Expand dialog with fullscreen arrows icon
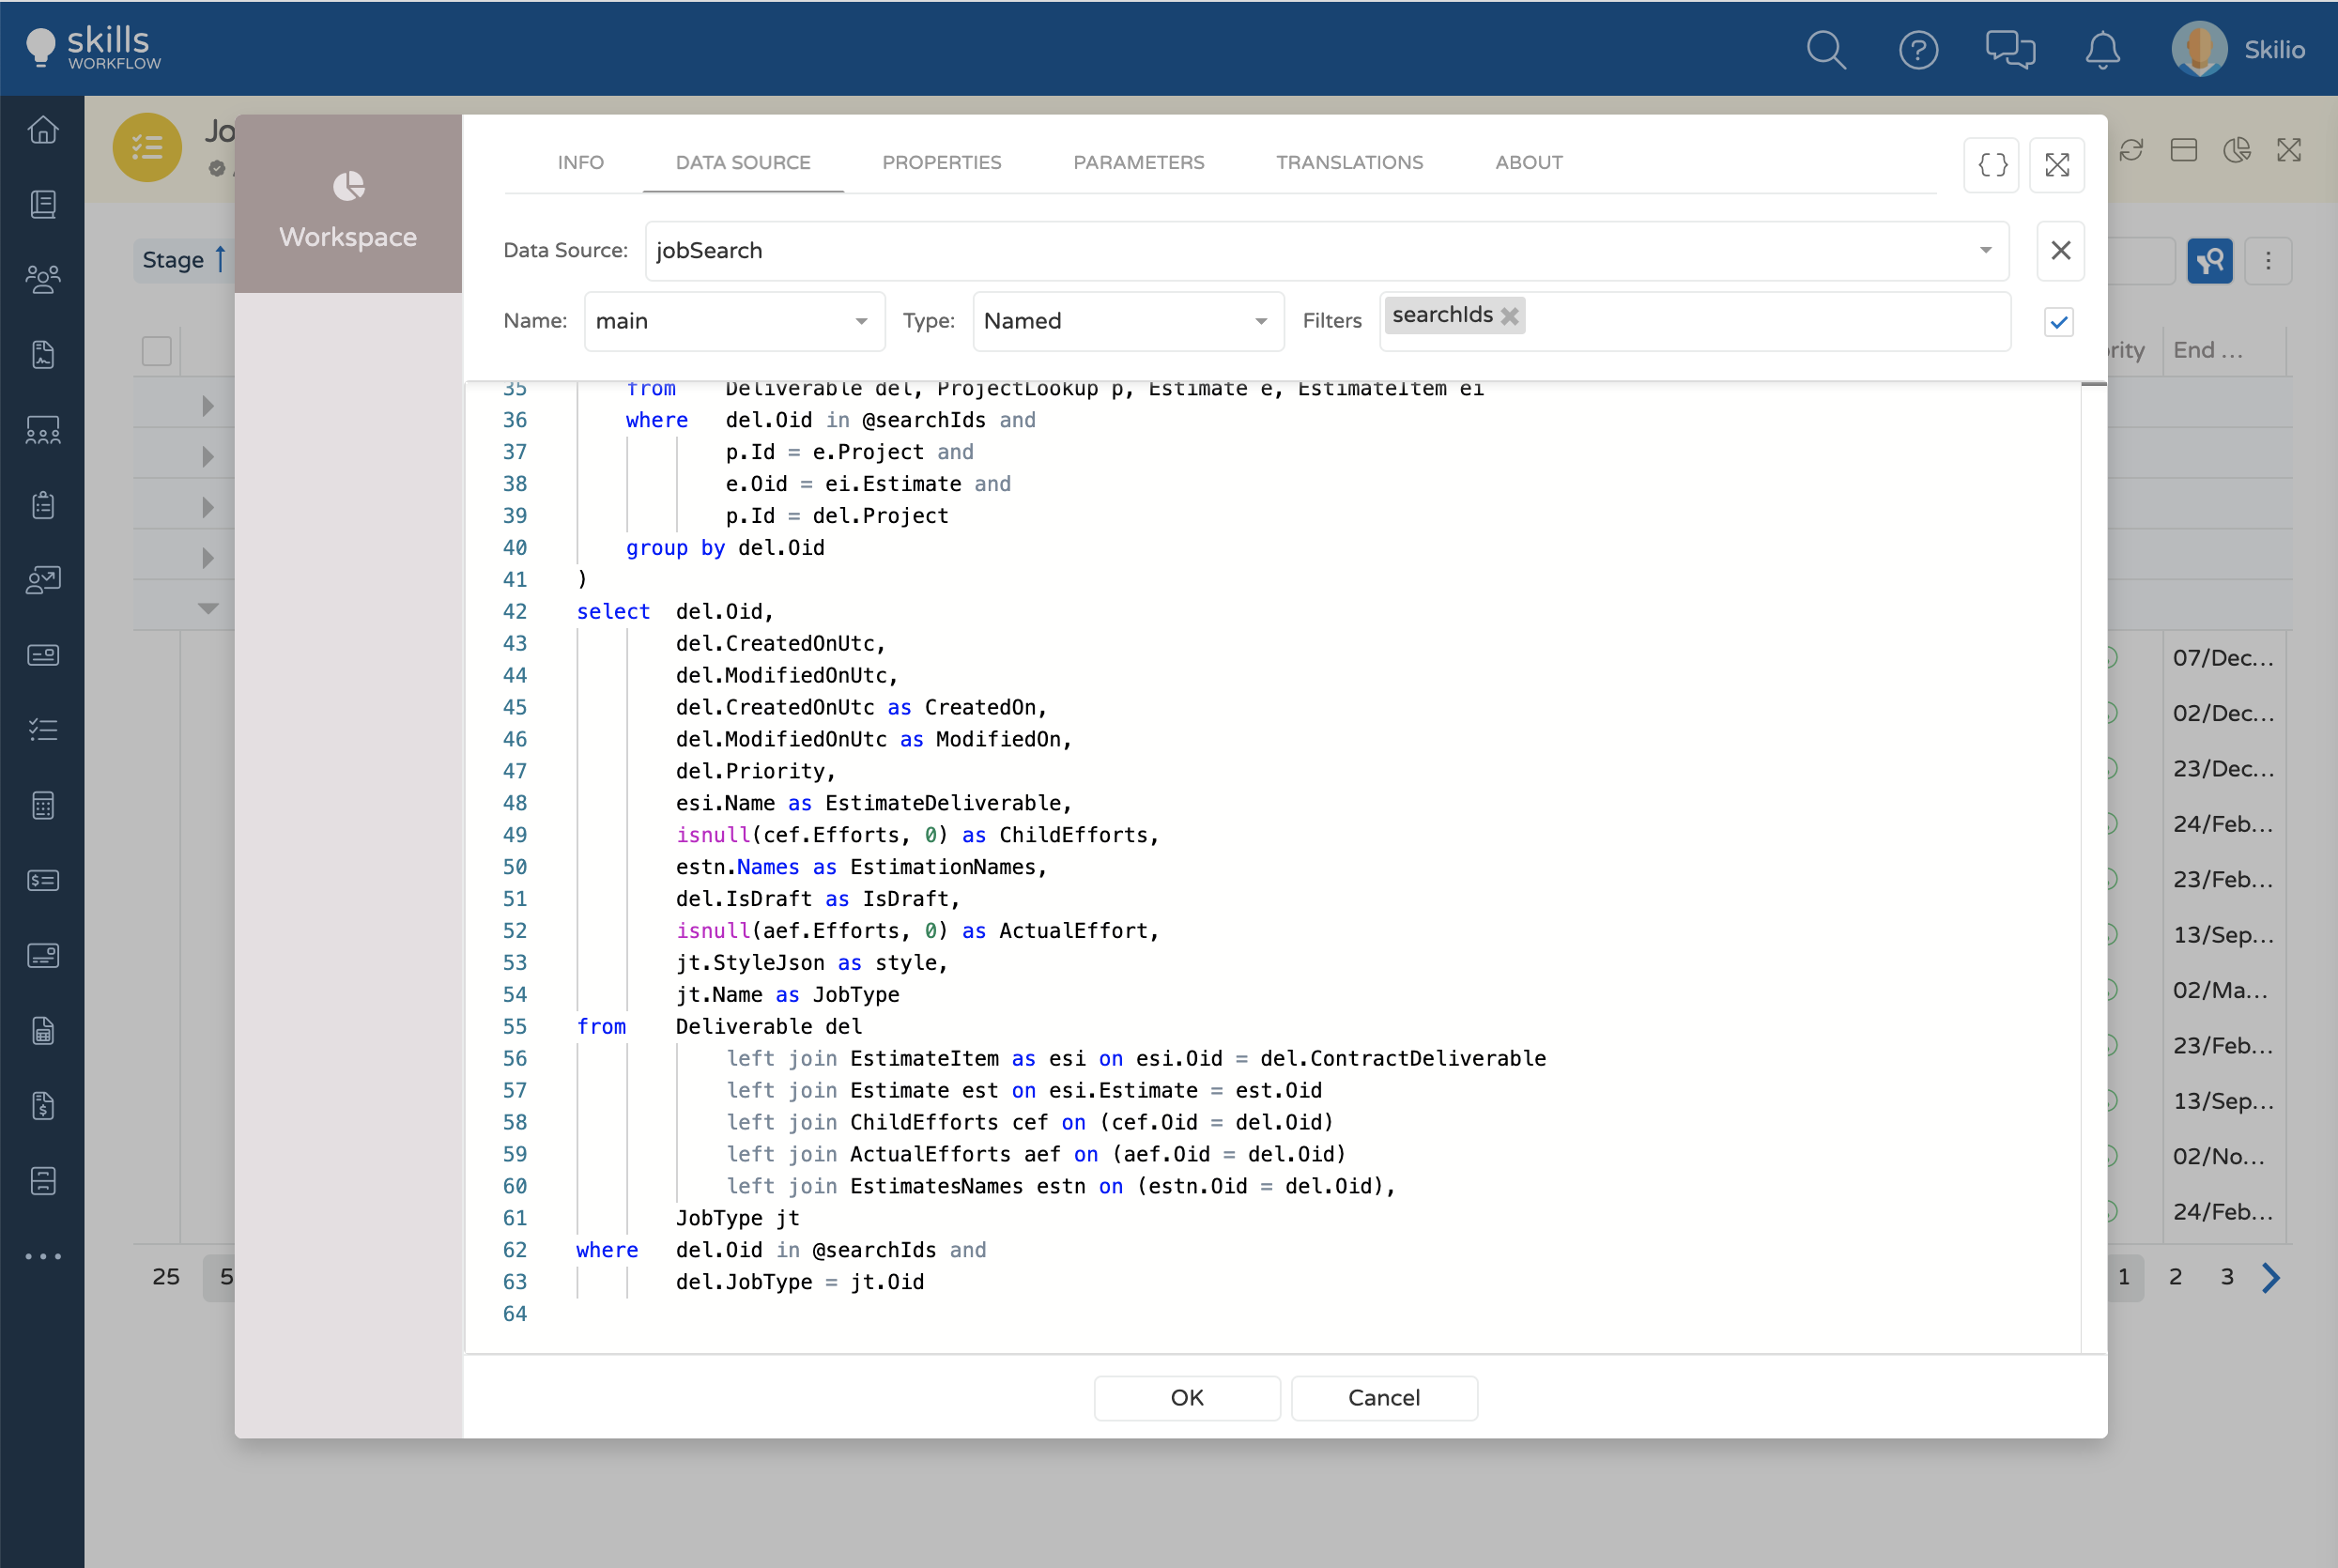 point(2056,165)
